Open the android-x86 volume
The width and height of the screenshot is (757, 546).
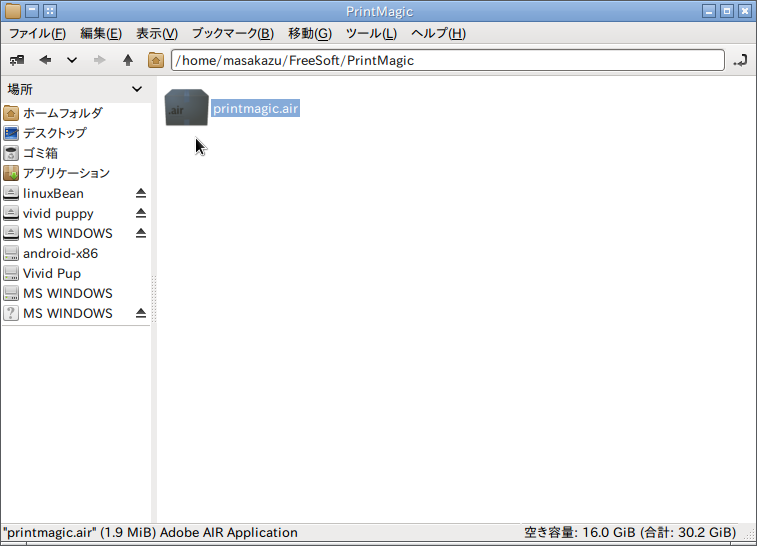point(76,253)
